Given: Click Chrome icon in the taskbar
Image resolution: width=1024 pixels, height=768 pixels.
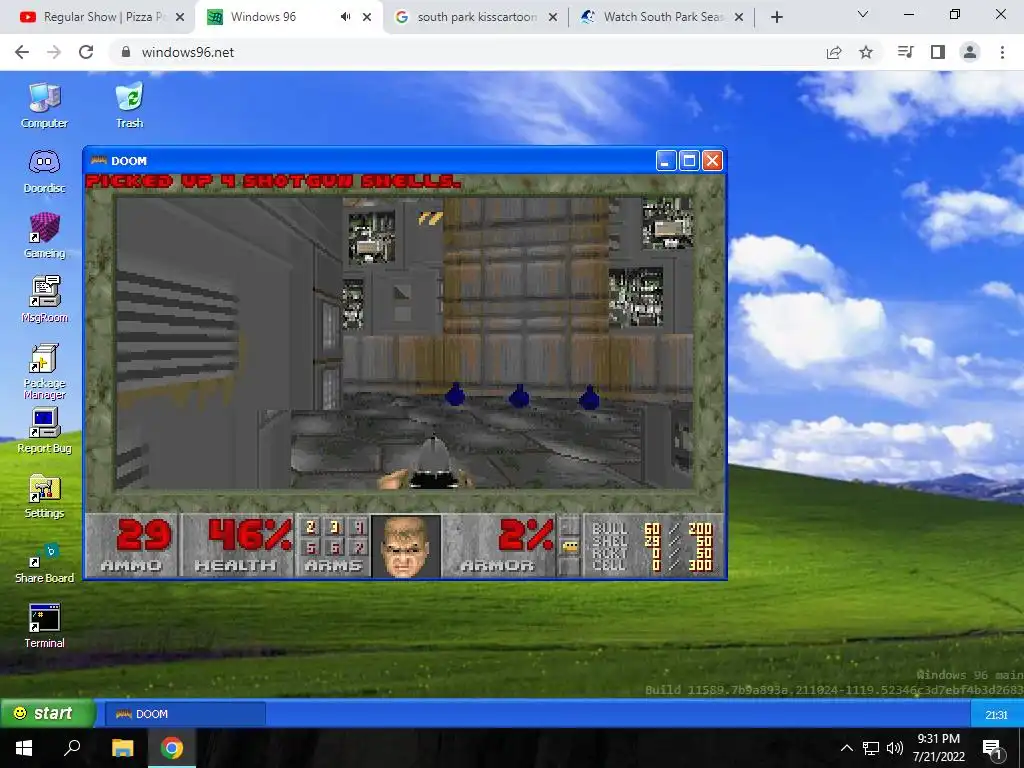Looking at the screenshot, I should click(172, 748).
